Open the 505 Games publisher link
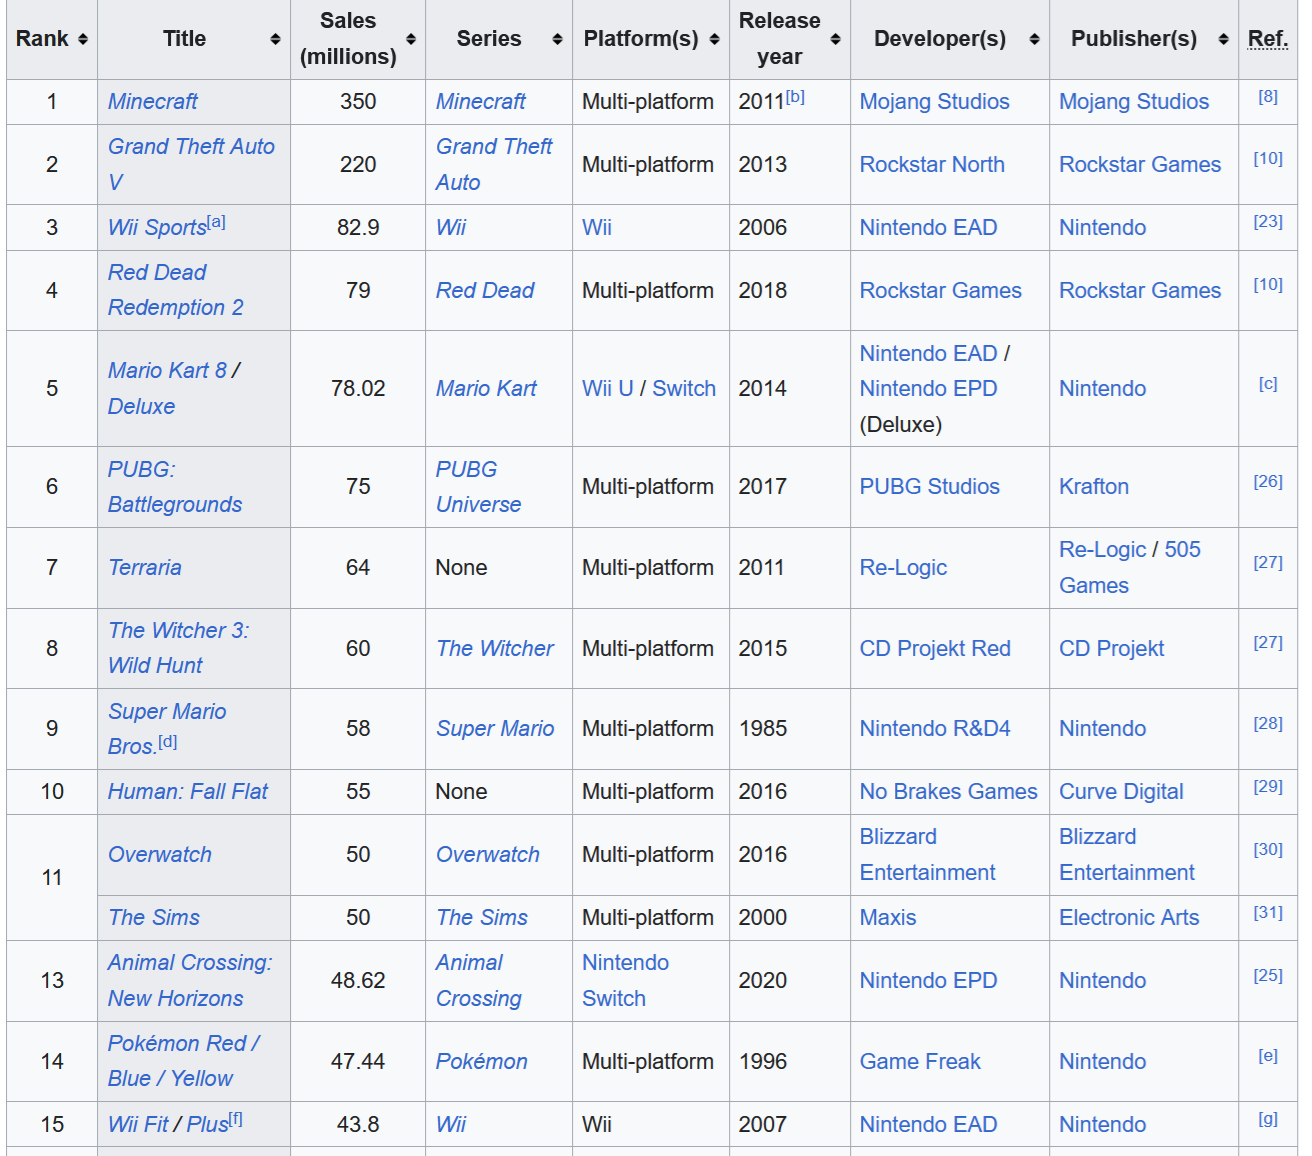Image resolution: width=1312 pixels, height=1156 pixels. point(1130,568)
